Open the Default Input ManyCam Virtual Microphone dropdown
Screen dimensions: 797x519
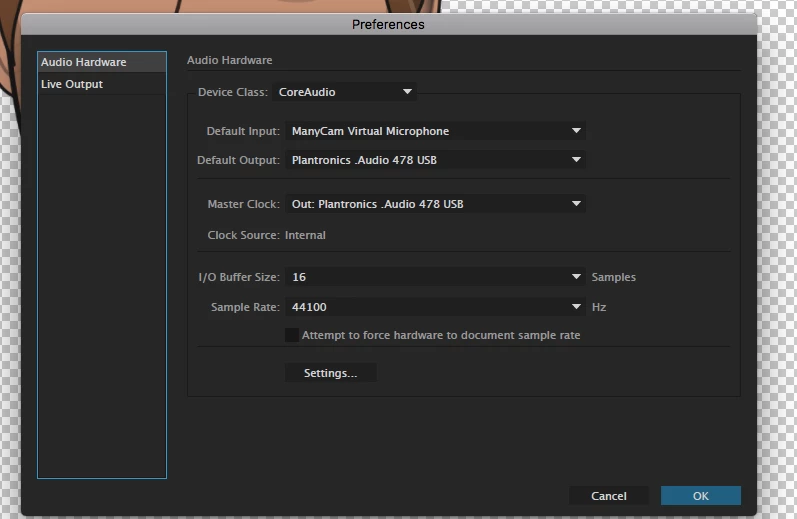coord(435,131)
